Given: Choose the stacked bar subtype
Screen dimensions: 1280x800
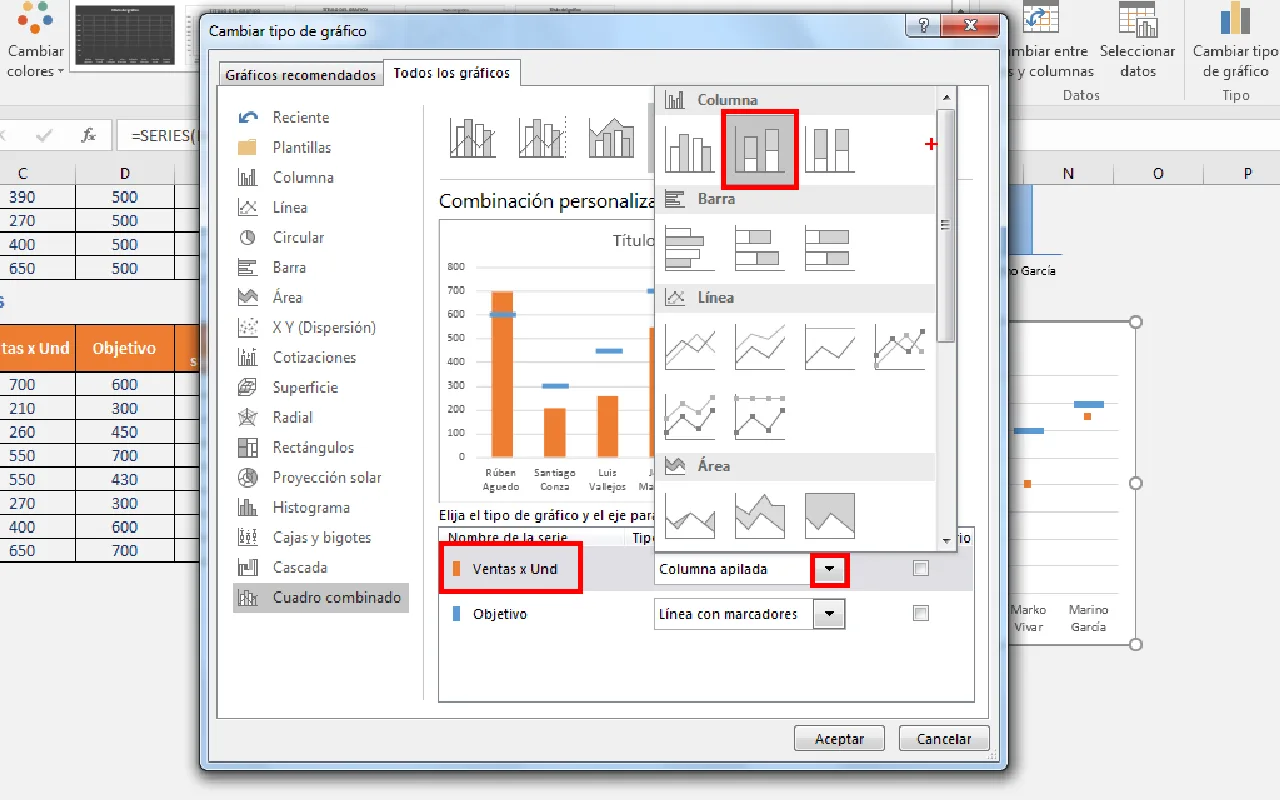Looking at the screenshot, I should pyautogui.click(x=760, y=249).
